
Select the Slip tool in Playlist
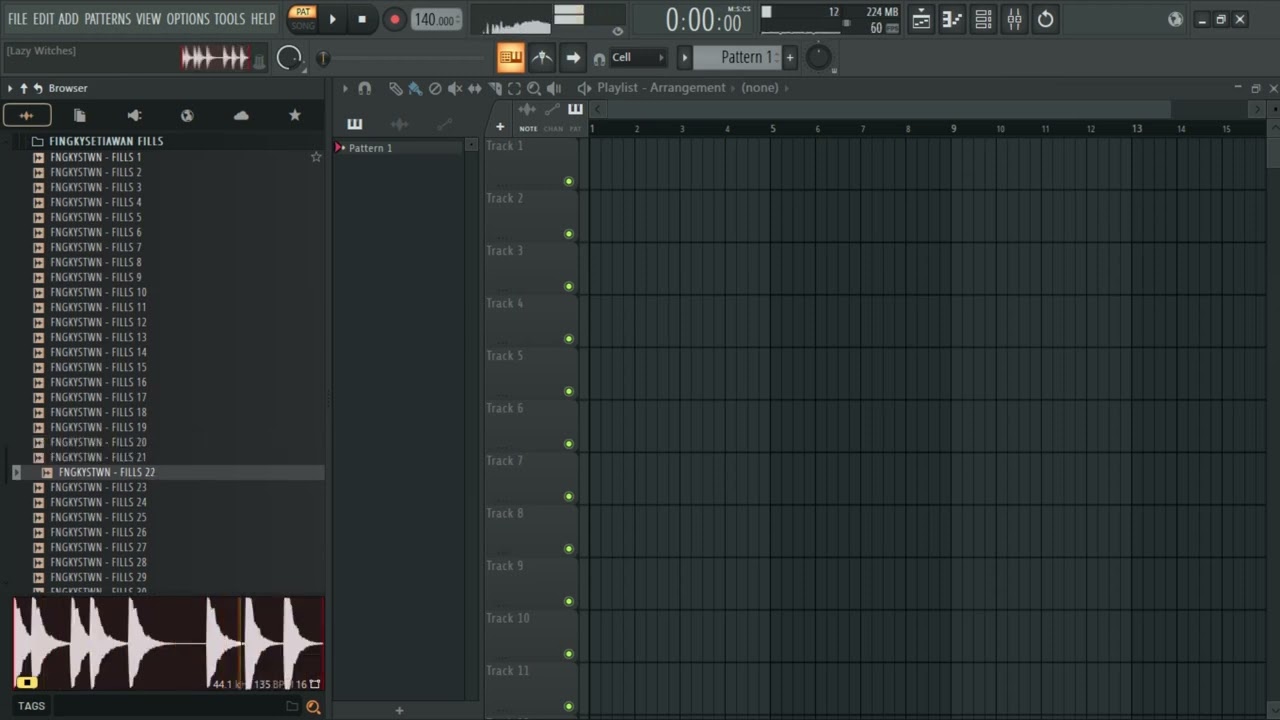coord(474,88)
